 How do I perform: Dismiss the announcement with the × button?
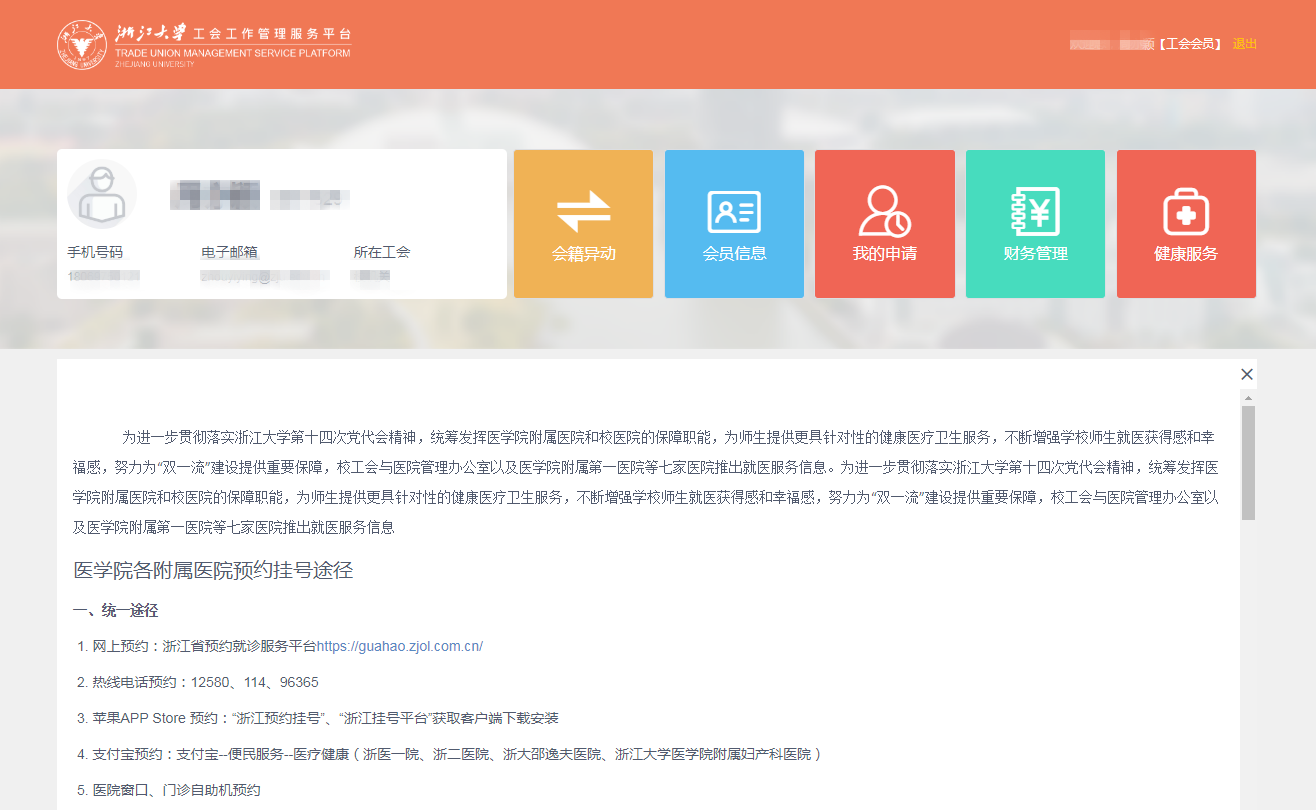point(1246,374)
